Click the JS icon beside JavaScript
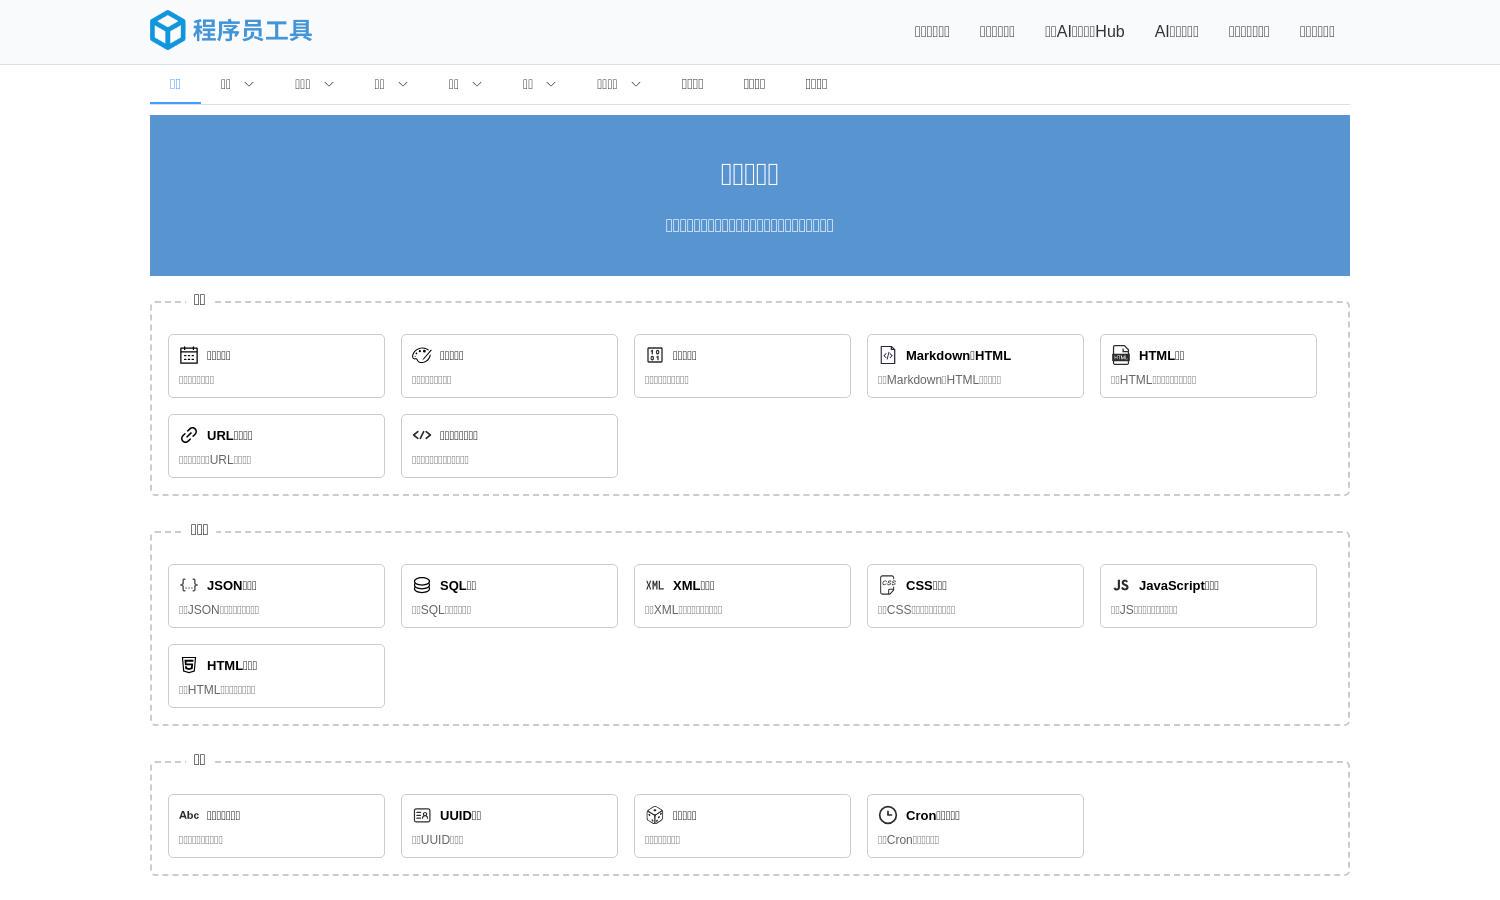1500x900 pixels. [x=1121, y=585]
